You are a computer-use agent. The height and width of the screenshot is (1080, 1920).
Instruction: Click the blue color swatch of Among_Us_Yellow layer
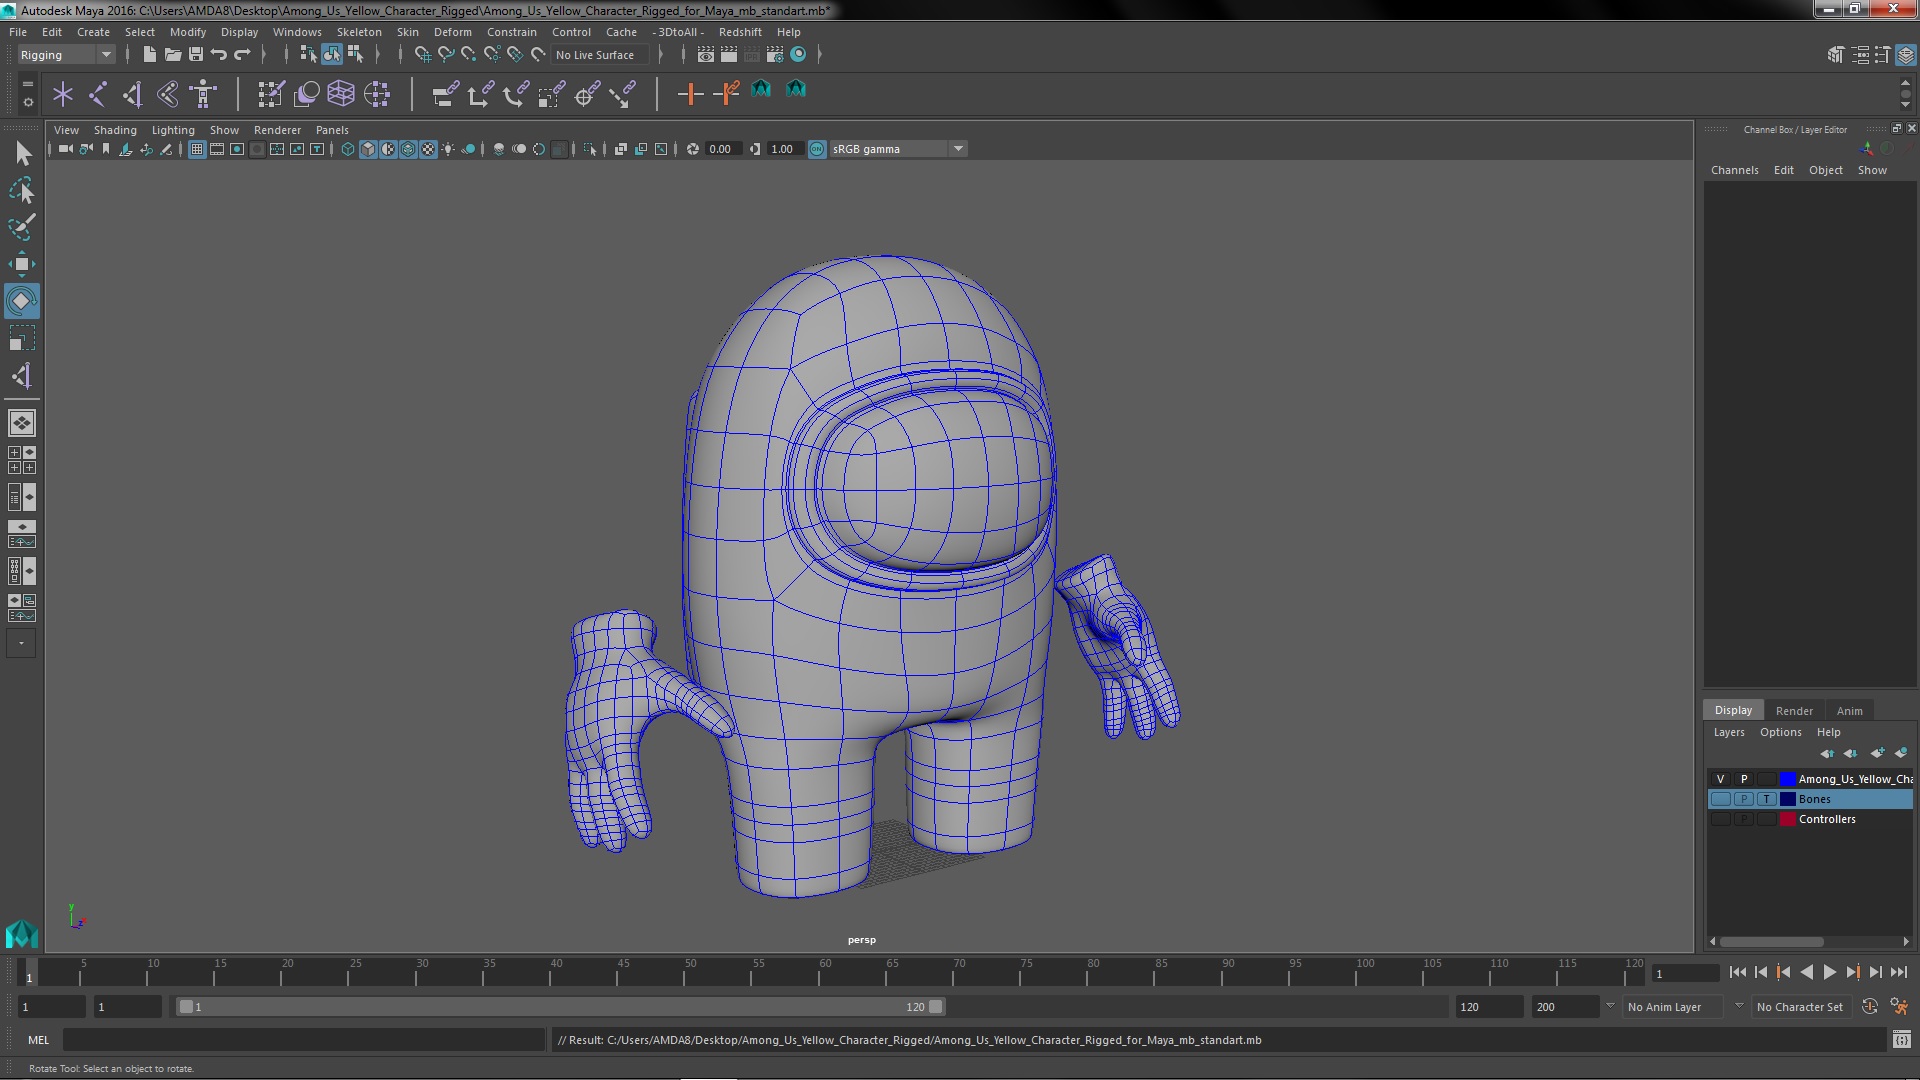[1788, 779]
